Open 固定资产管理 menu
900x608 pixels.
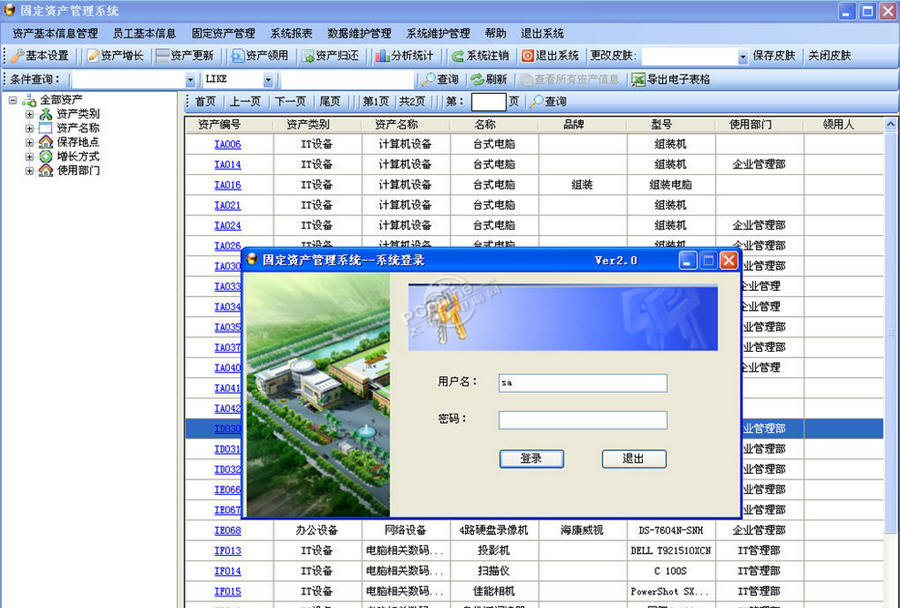[223, 33]
